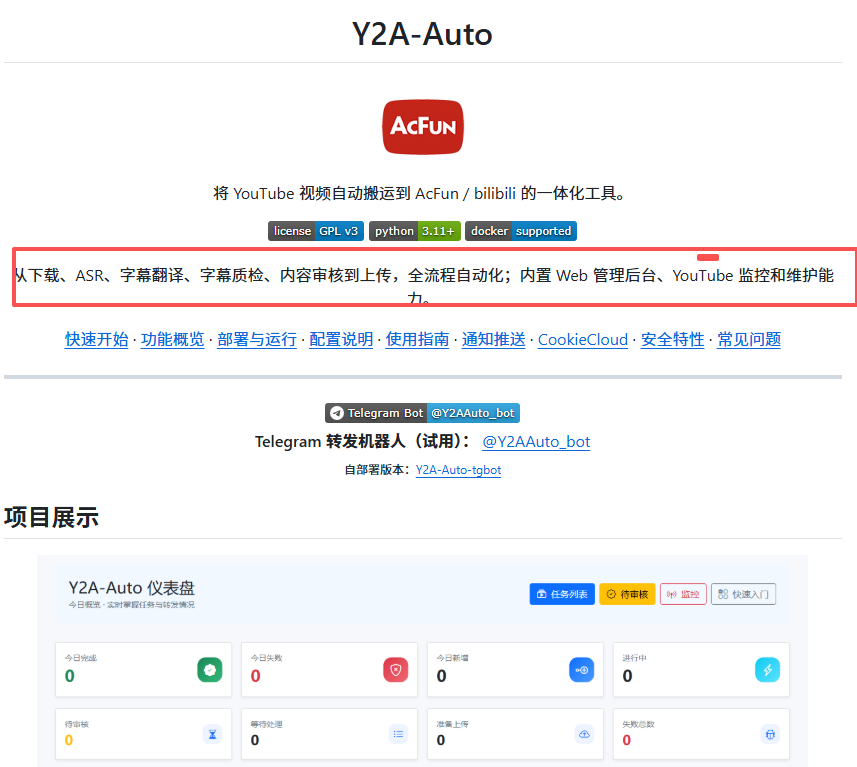Click the 快速入门 outlined button

click(743, 594)
